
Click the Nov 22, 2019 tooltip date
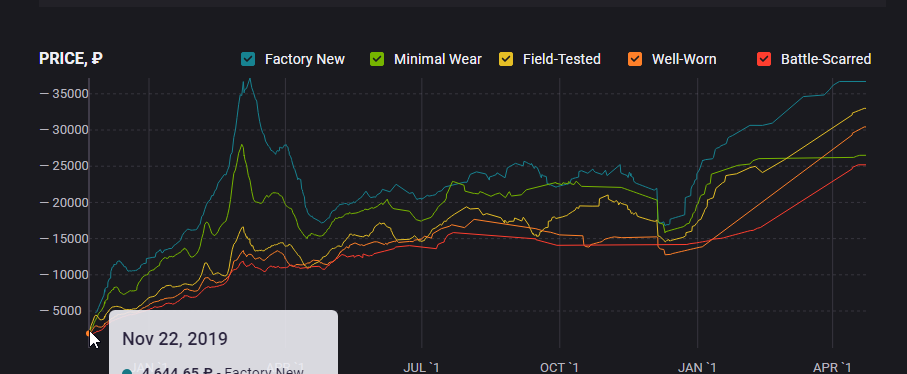point(175,339)
